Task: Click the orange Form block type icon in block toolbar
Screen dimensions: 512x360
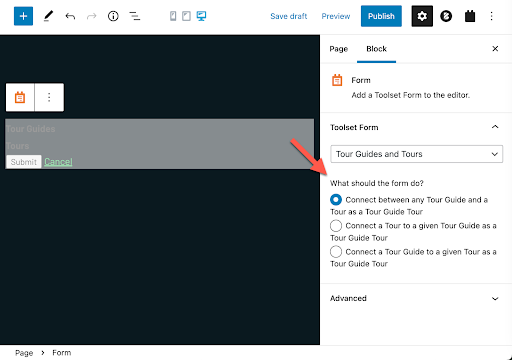Action: [20, 97]
